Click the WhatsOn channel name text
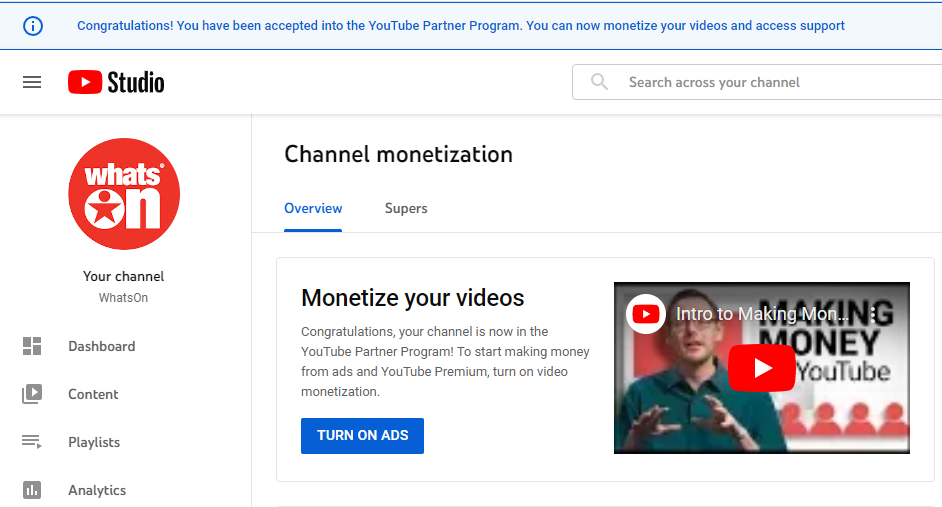 pyautogui.click(x=124, y=298)
